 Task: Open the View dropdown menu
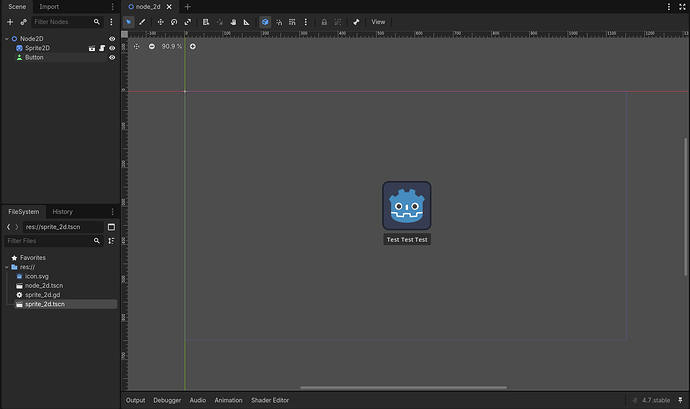(x=378, y=22)
